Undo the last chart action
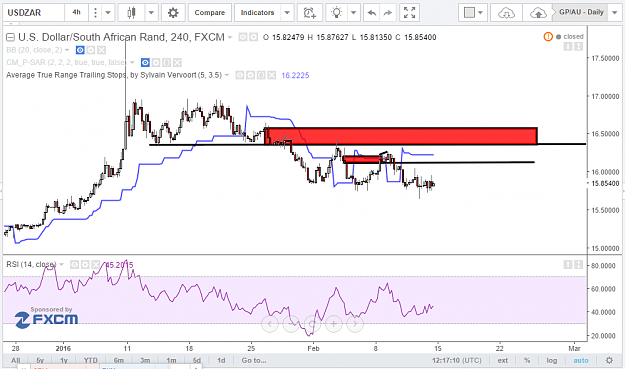This screenshot has height=369, width=625. 372,13
